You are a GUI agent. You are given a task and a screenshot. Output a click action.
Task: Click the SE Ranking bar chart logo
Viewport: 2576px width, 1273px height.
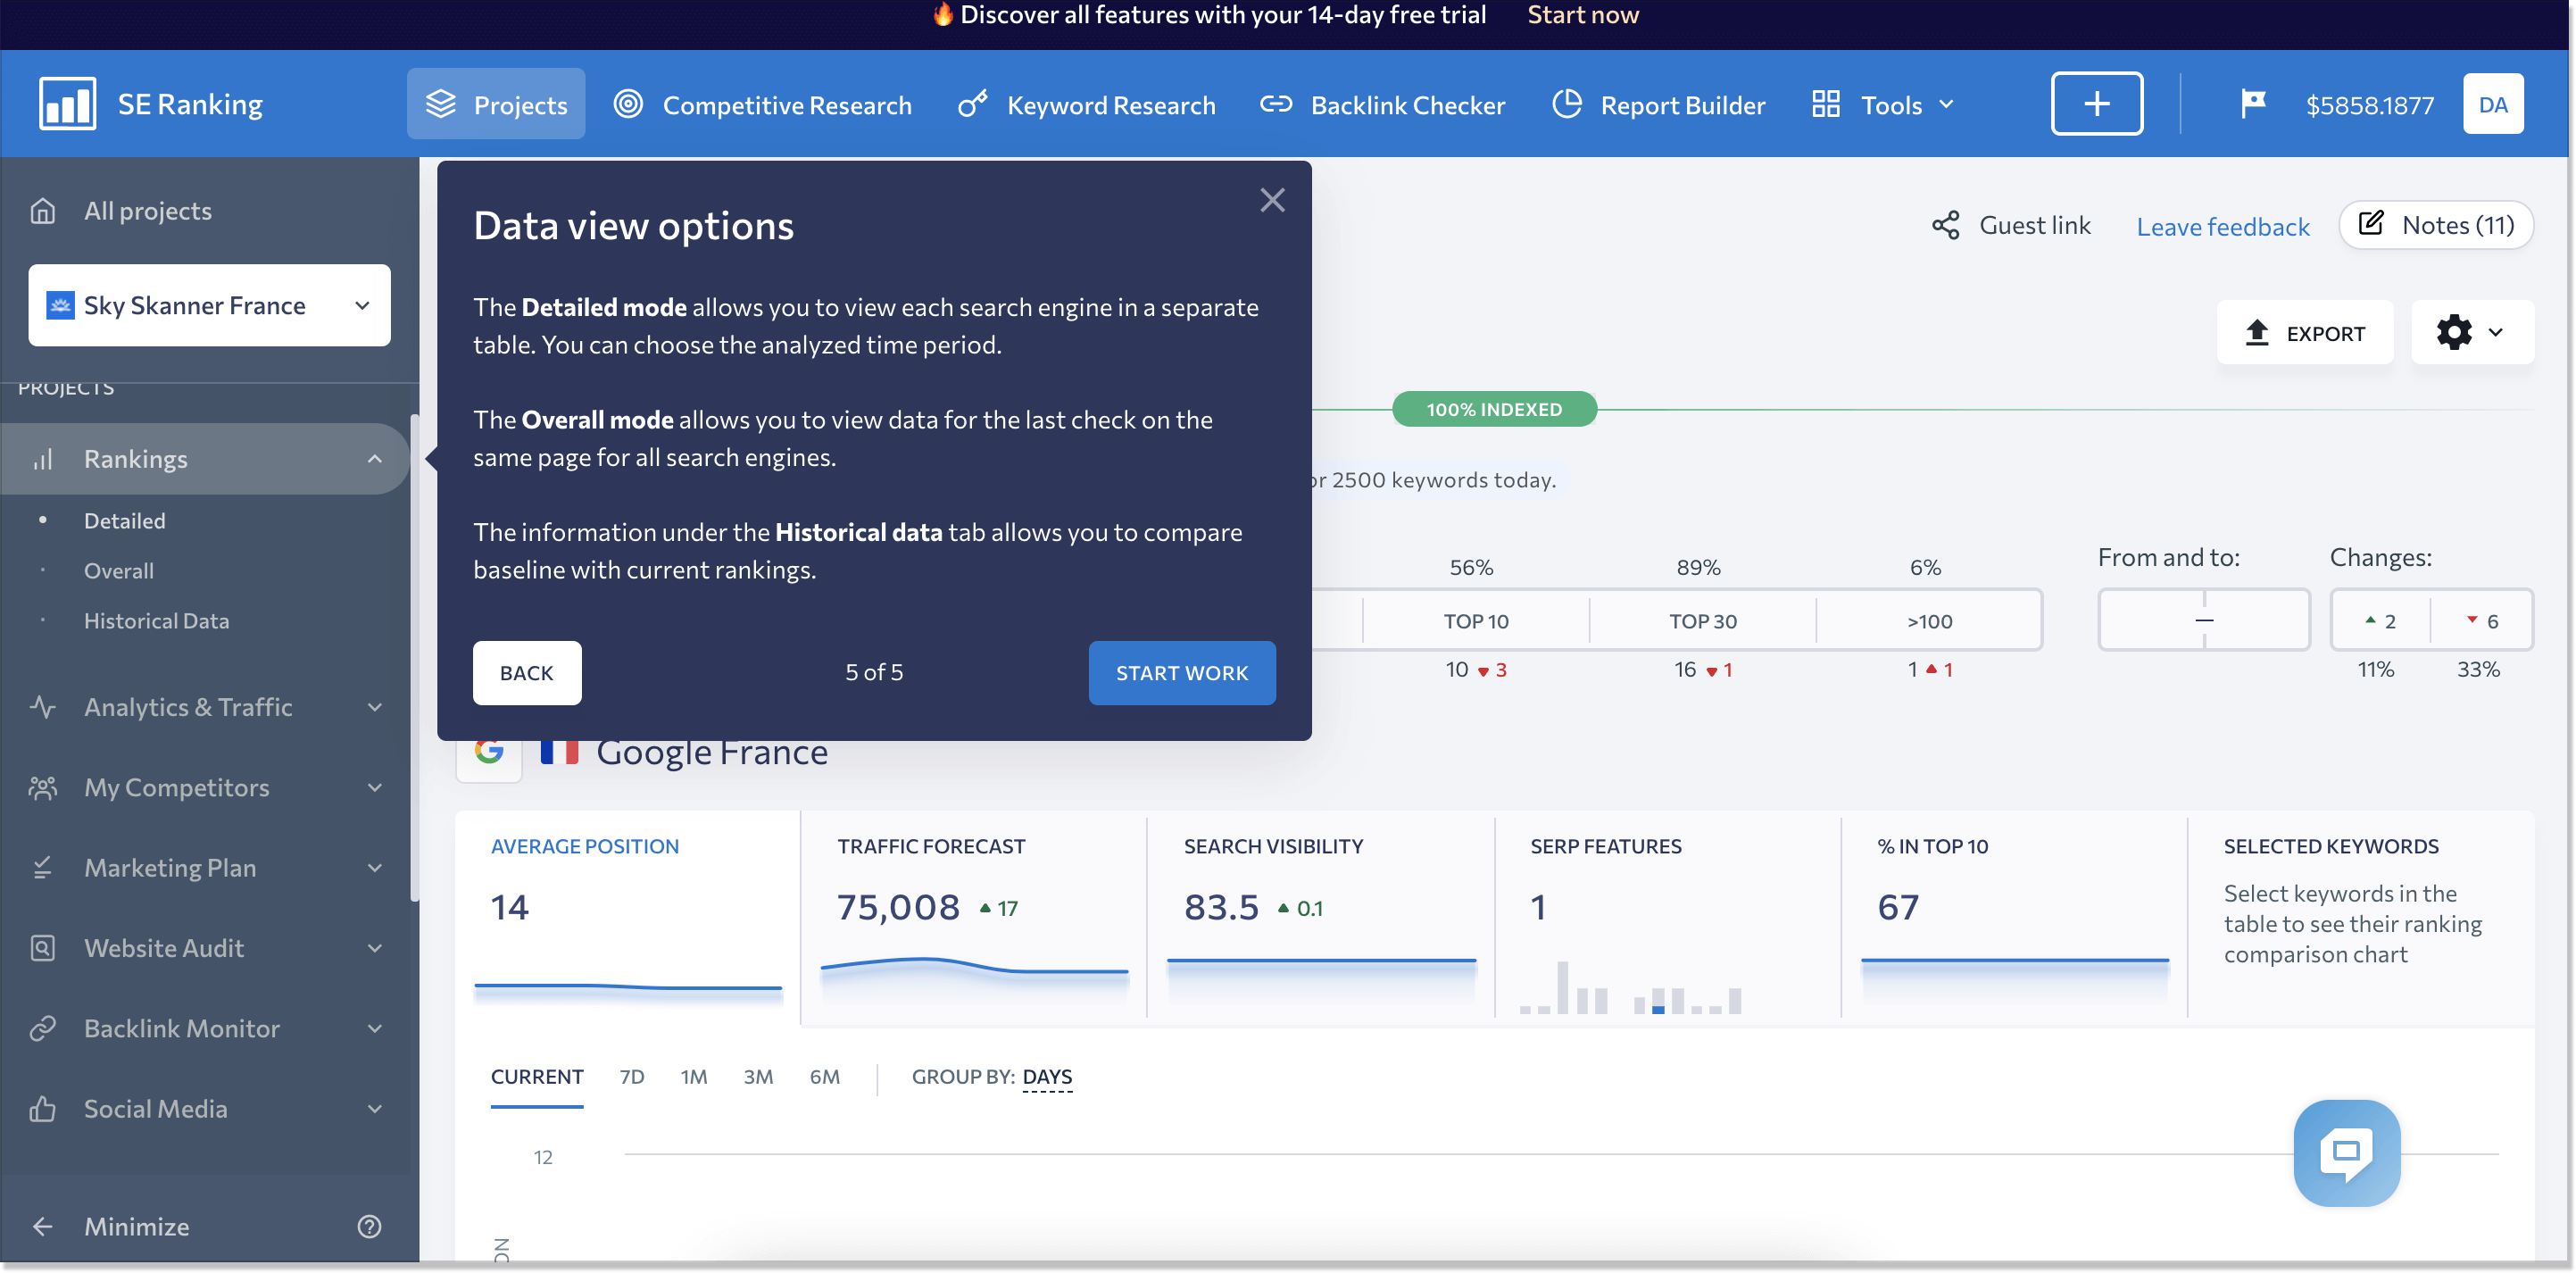point(66,102)
